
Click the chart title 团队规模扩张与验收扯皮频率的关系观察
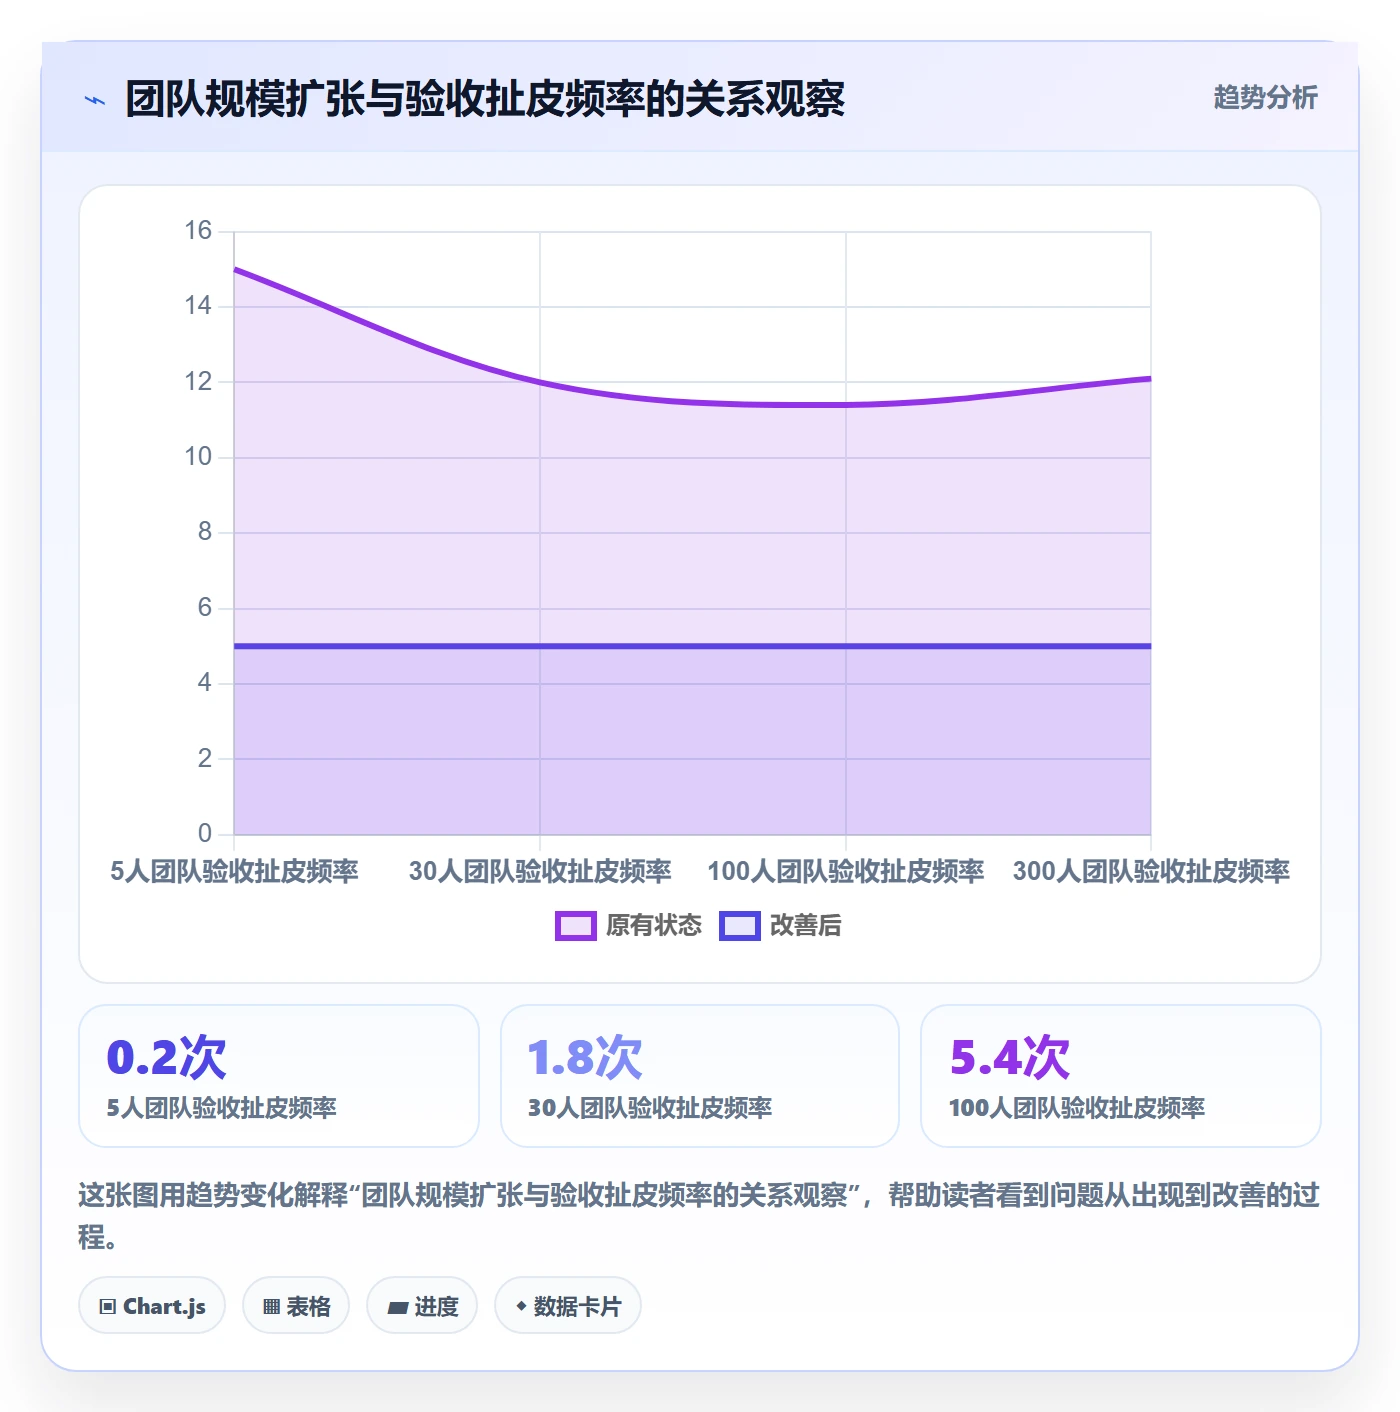tap(485, 99)
